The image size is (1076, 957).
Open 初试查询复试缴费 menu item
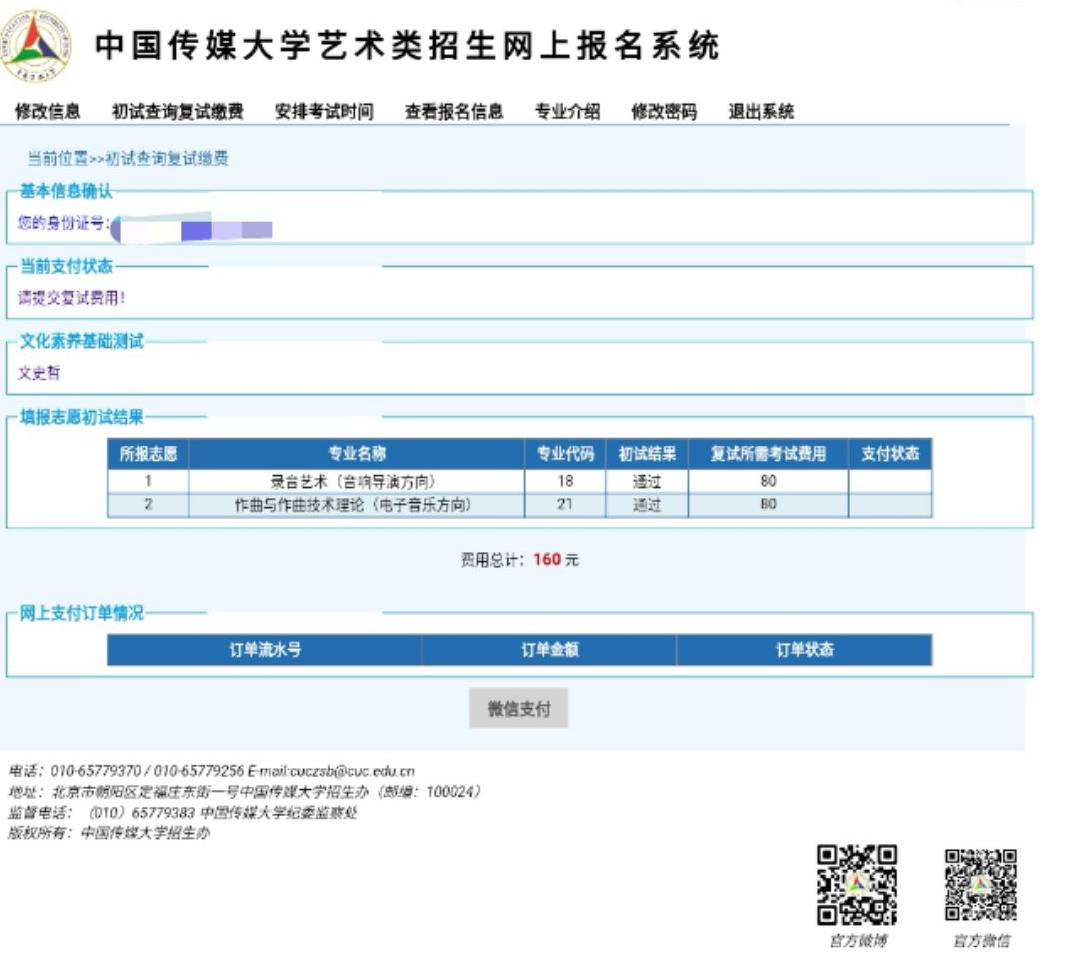[x=178, y=111]
